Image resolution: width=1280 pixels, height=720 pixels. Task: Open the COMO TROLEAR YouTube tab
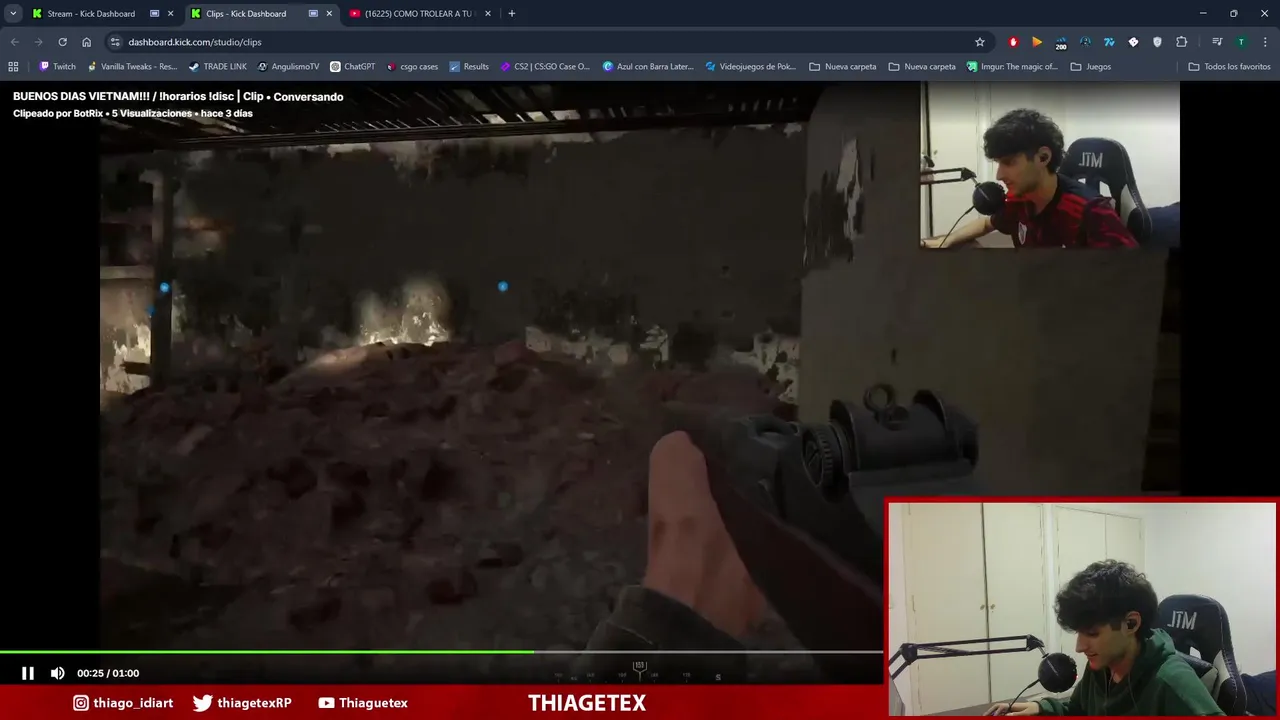pos(418,14)
